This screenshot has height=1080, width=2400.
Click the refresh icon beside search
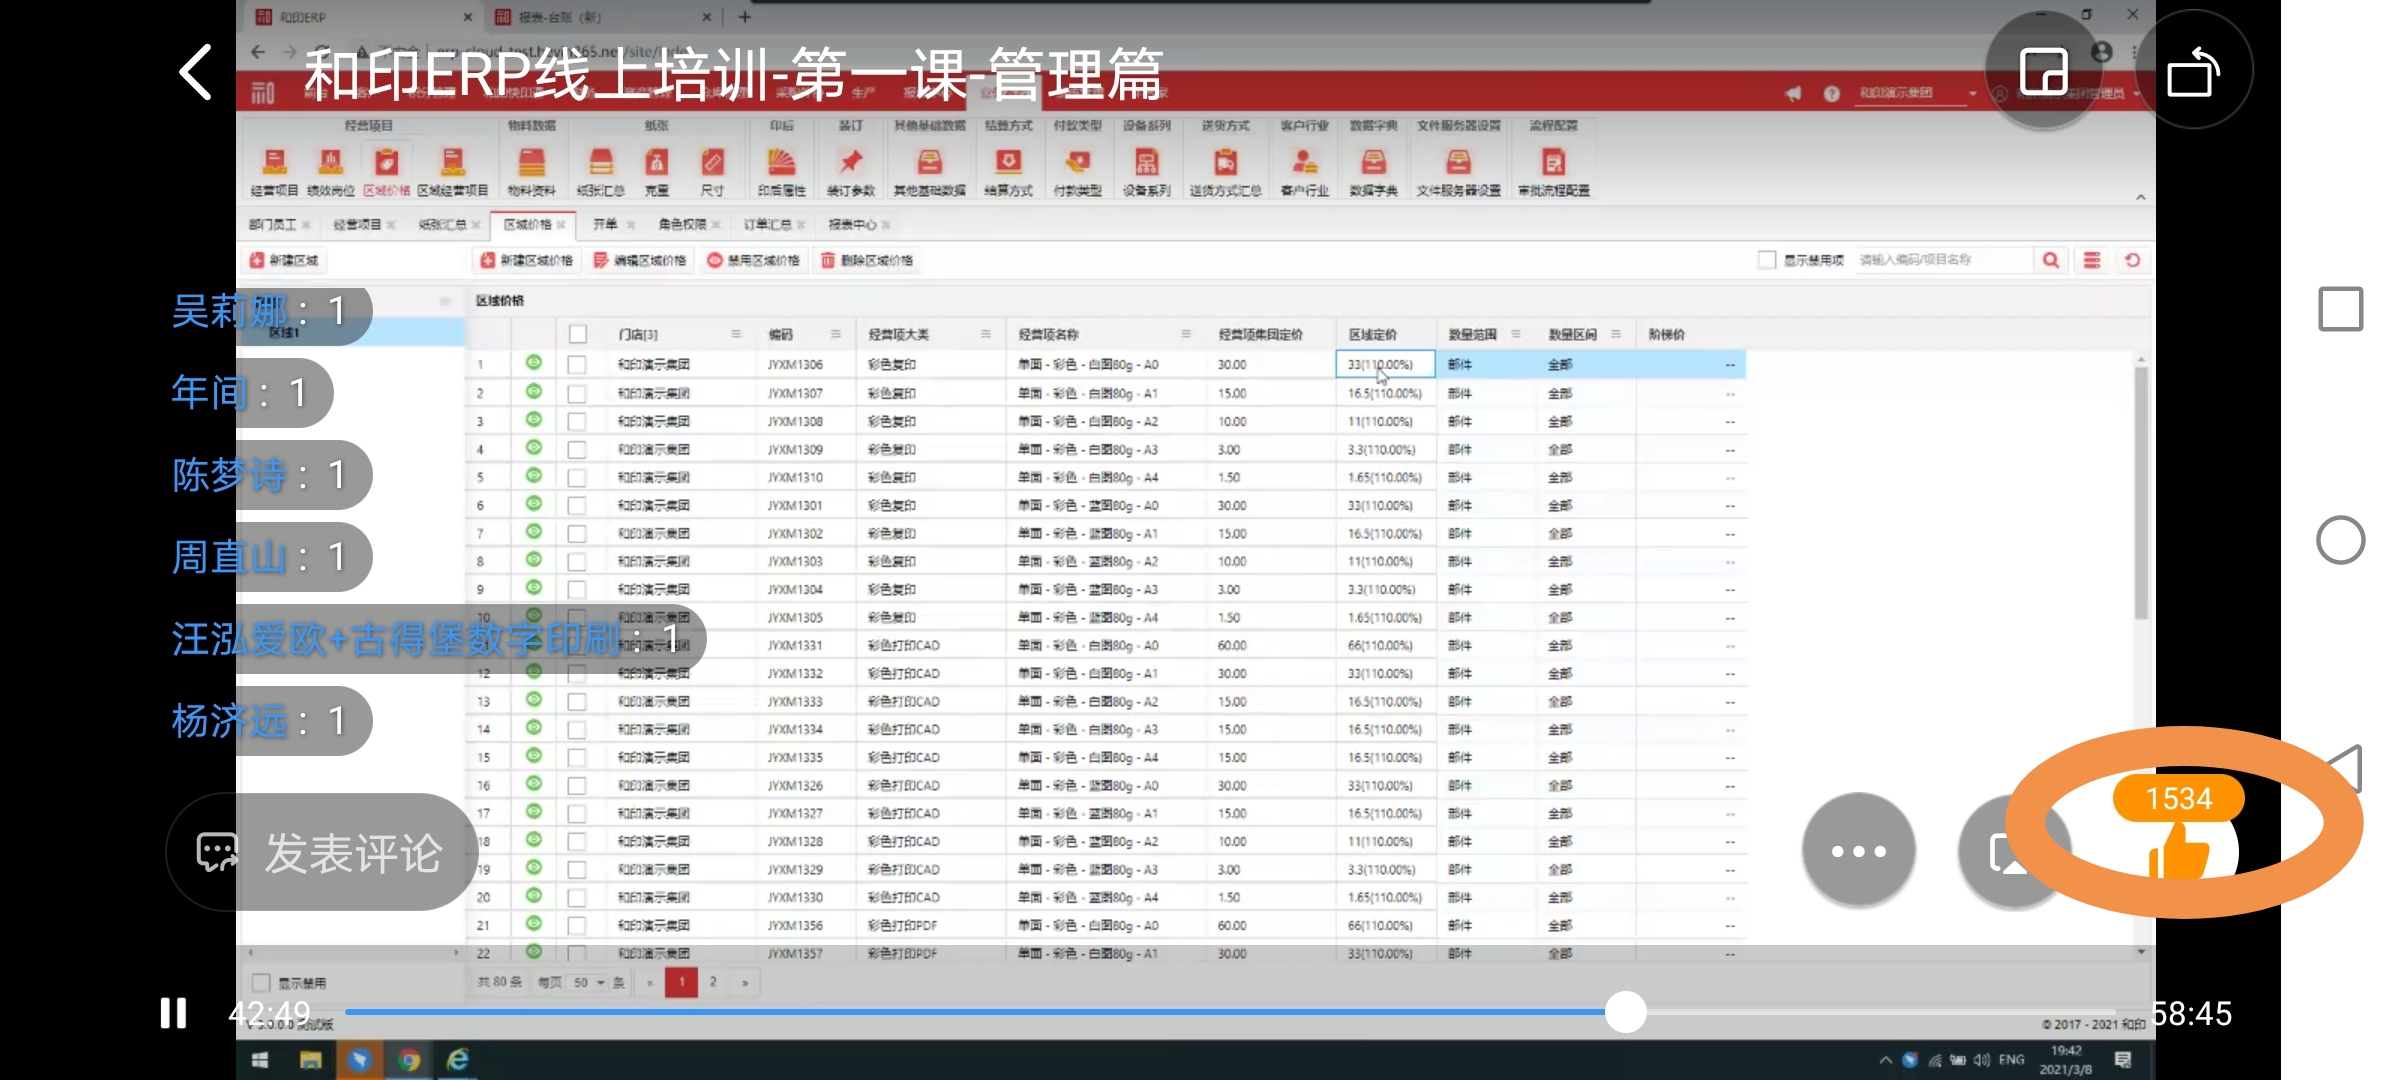click(2133, 260)
